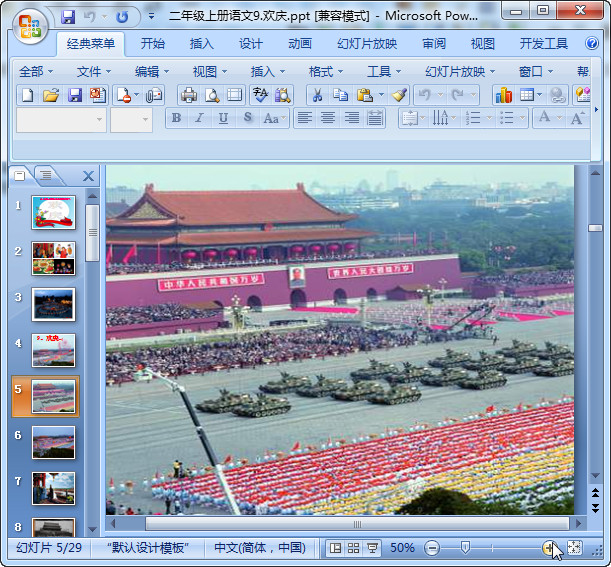
Task: Click the horizontal scrollbar of slide area
Action: click(x=357, y=524)
